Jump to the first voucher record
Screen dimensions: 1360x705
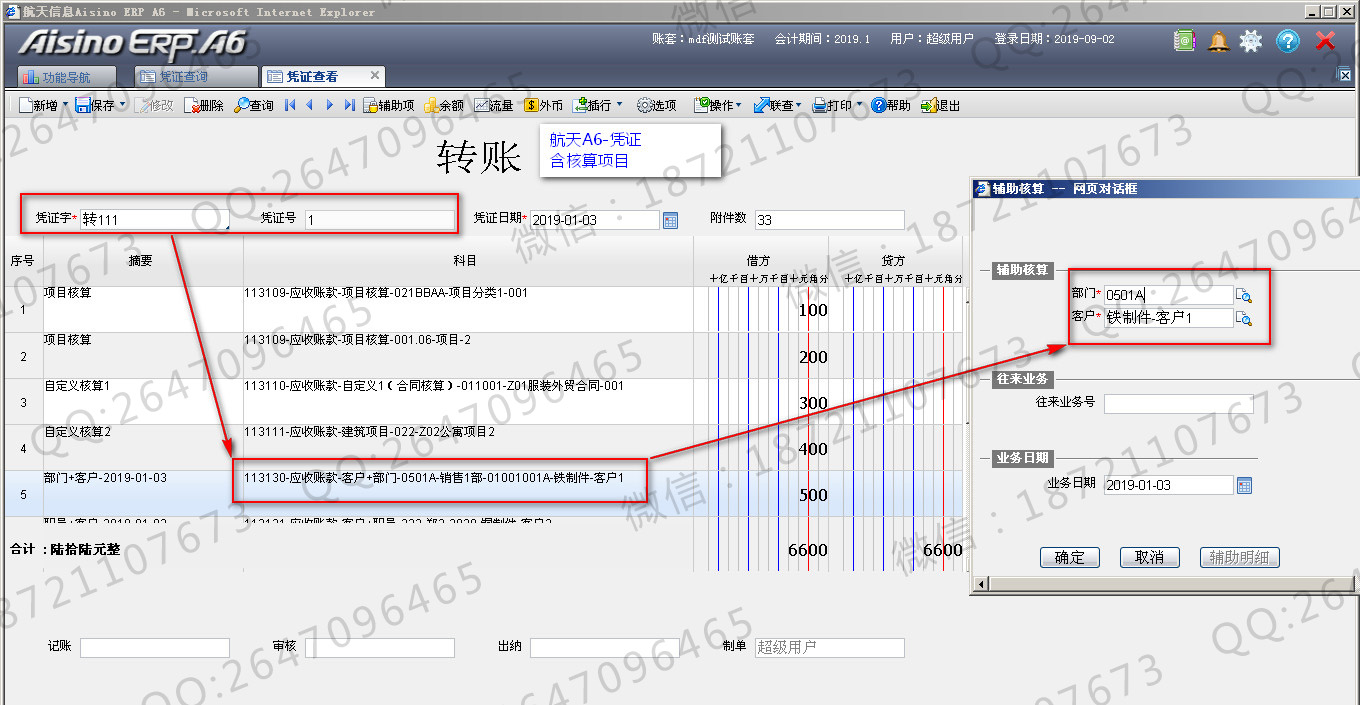[290, 105]
